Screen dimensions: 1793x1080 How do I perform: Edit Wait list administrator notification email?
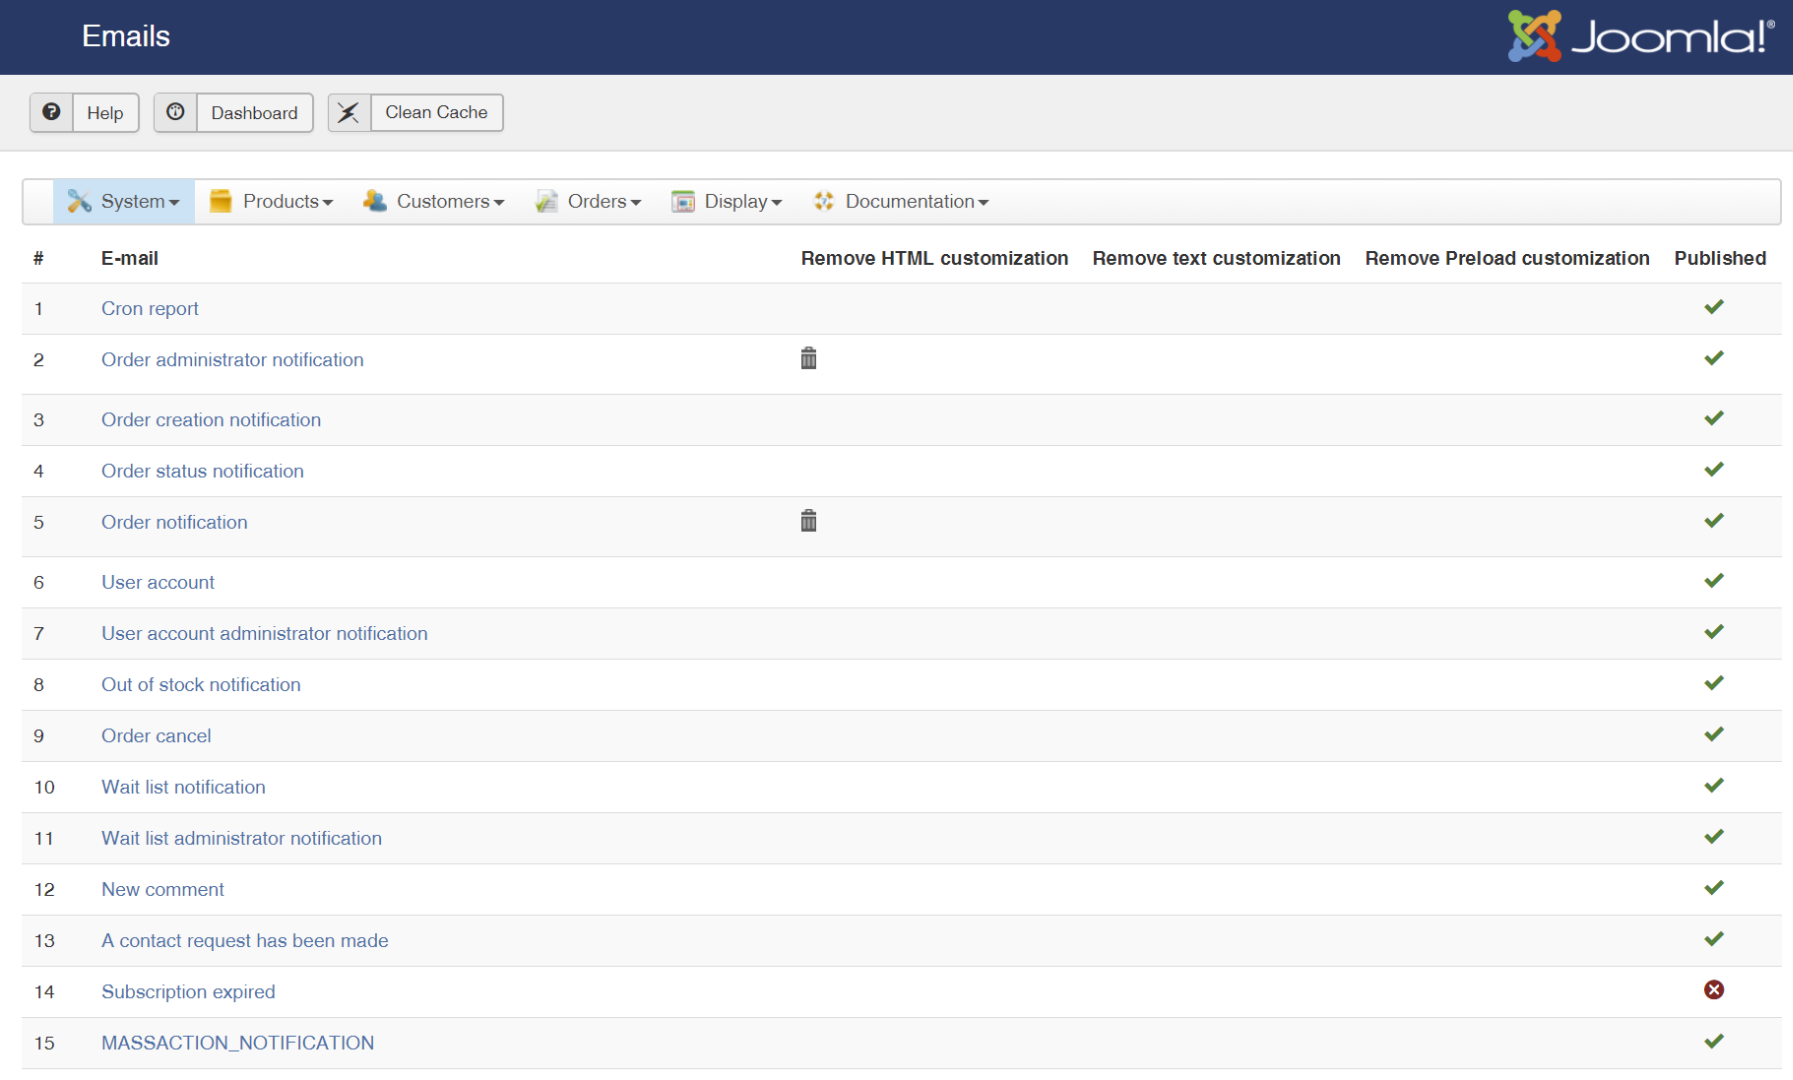point(241,838)
